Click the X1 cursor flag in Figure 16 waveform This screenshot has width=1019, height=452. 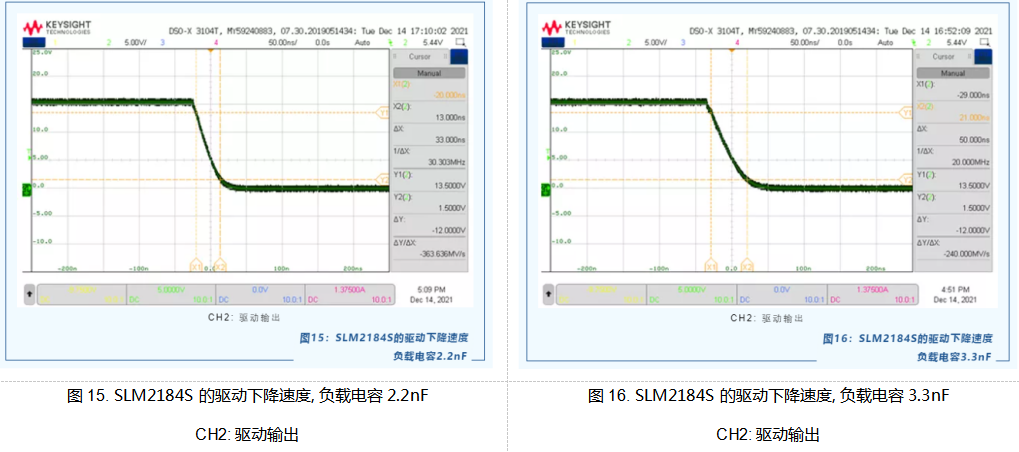pos(711,266)
